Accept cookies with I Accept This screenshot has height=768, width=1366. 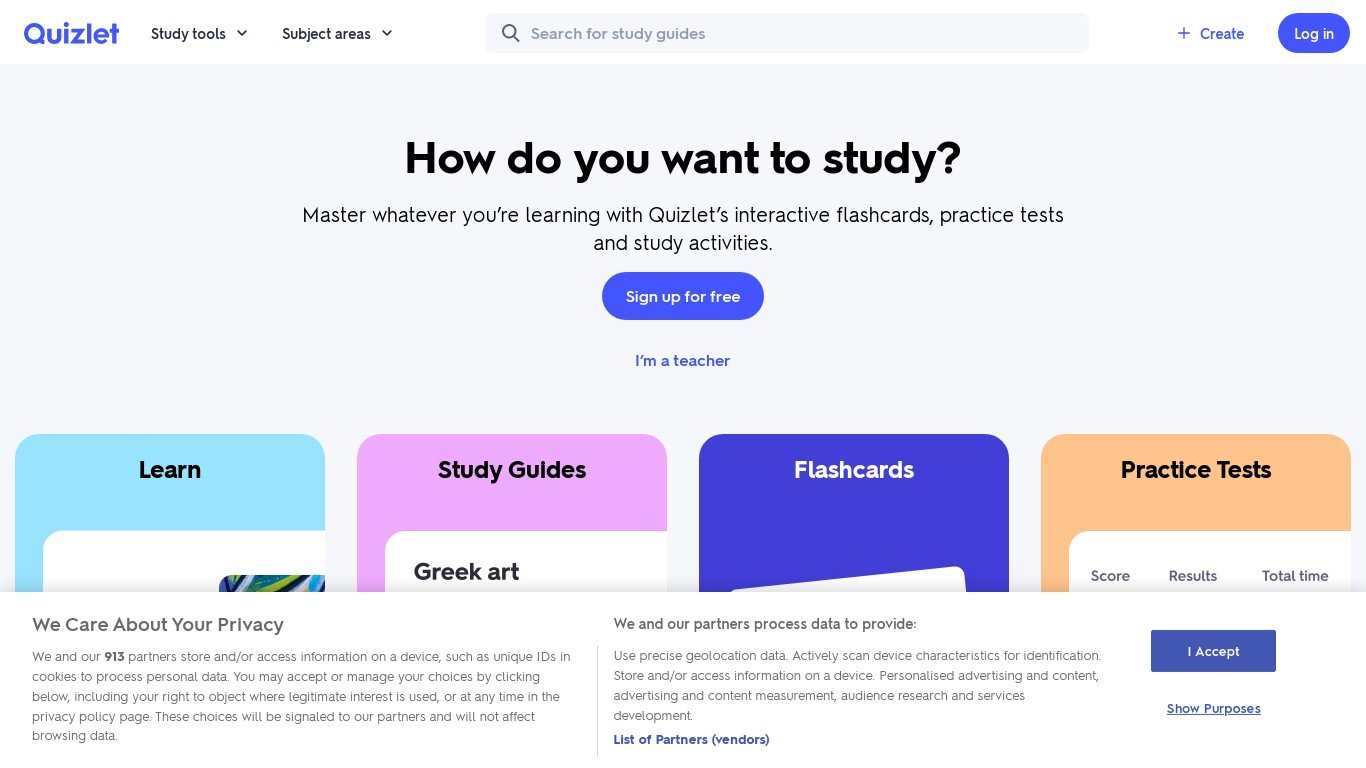[x=1213, y=651]
